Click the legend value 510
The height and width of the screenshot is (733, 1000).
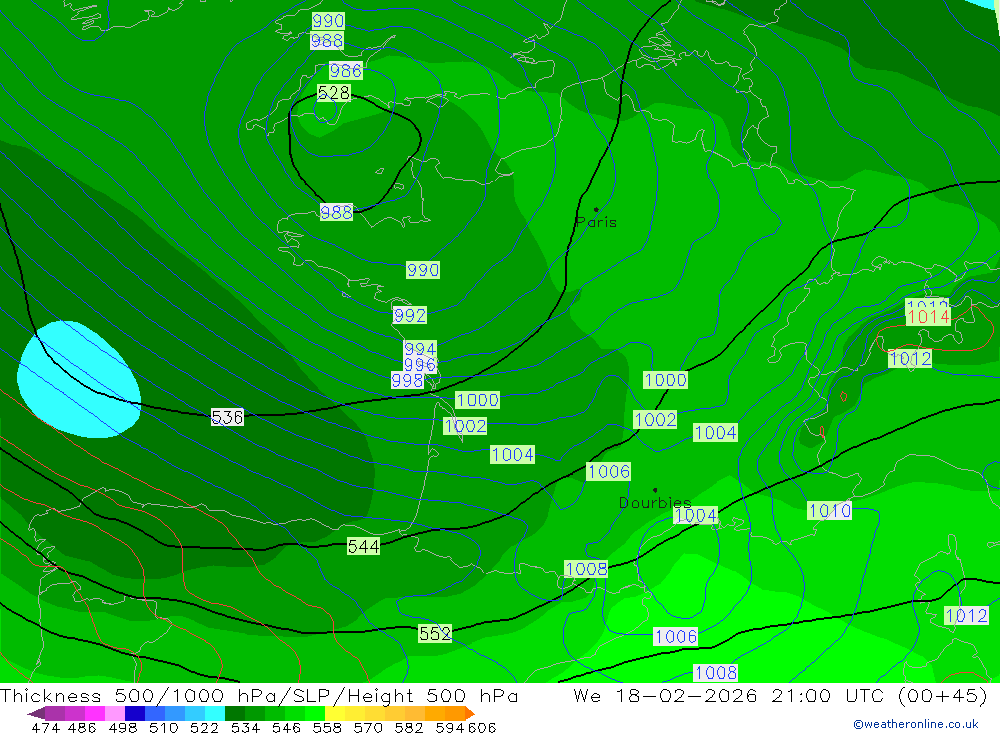point(163,727)
